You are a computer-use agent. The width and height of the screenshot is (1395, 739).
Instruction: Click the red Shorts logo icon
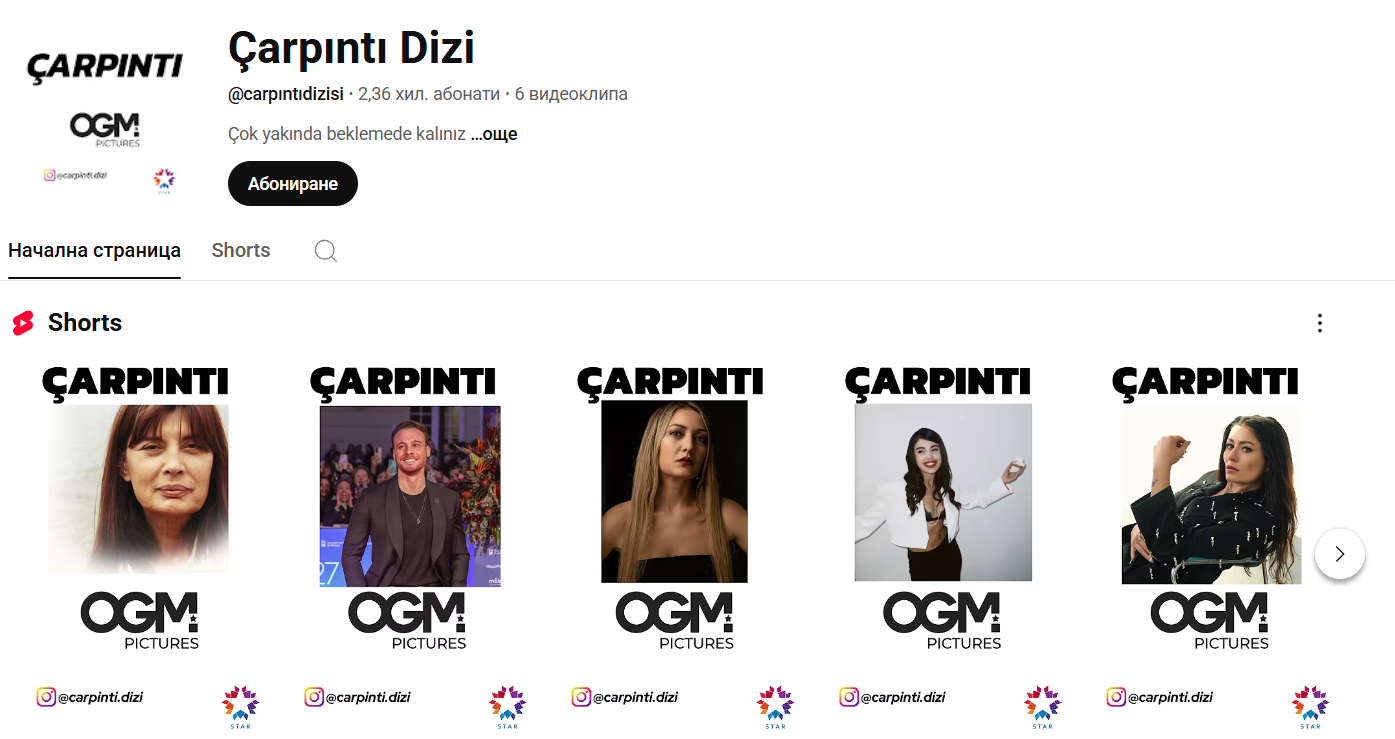[23, 323]
